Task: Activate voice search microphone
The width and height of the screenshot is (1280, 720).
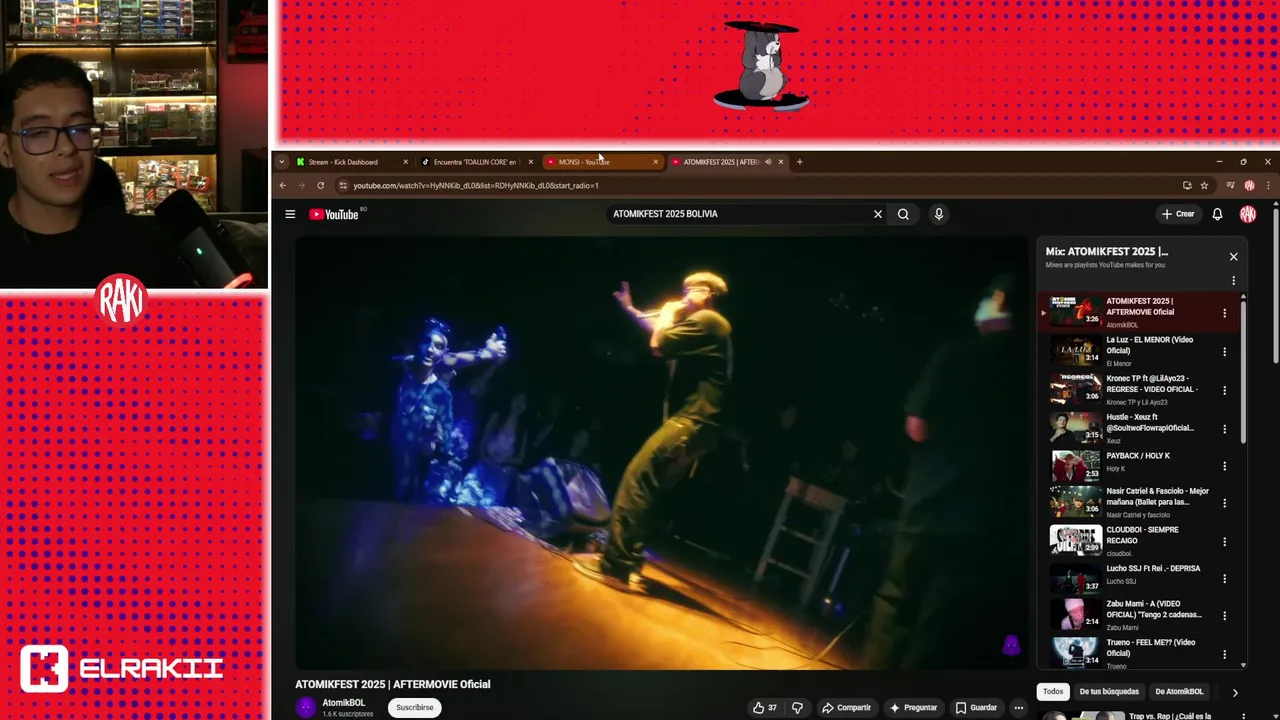Action: point(938,214)
